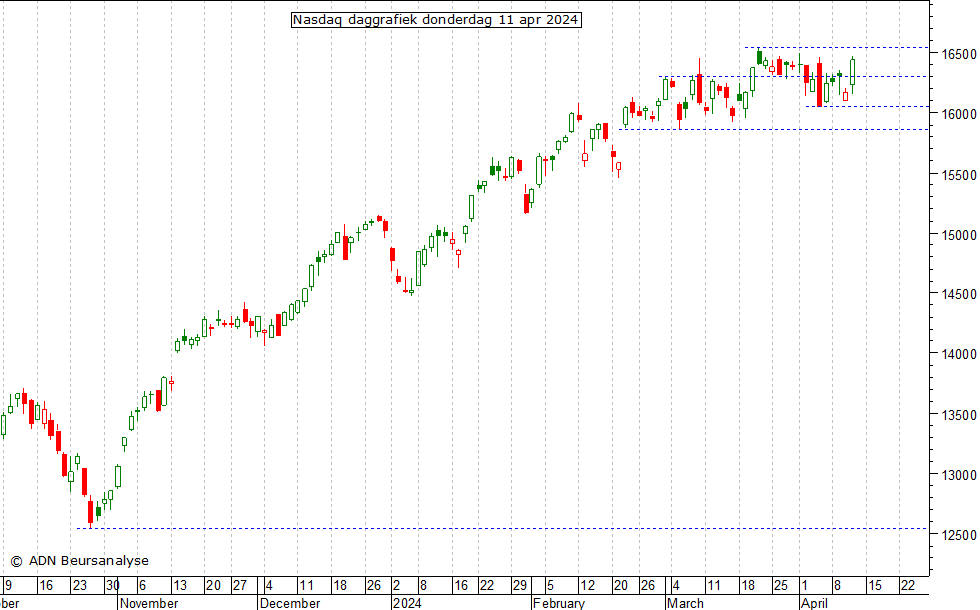The image size is (980, 610).
Task: Click the 13000 price axis label
Action: pos(959,475)
